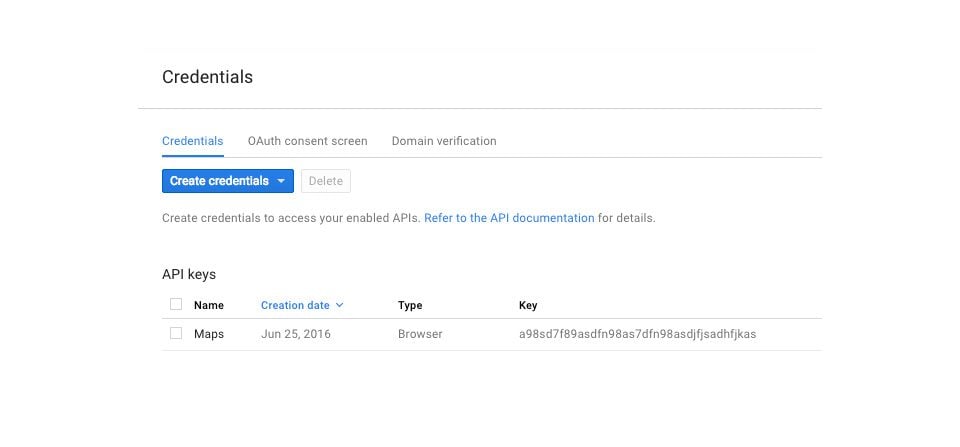Sort by the Name column header
This screenshot has width=960, height=447.
(208, 305)
